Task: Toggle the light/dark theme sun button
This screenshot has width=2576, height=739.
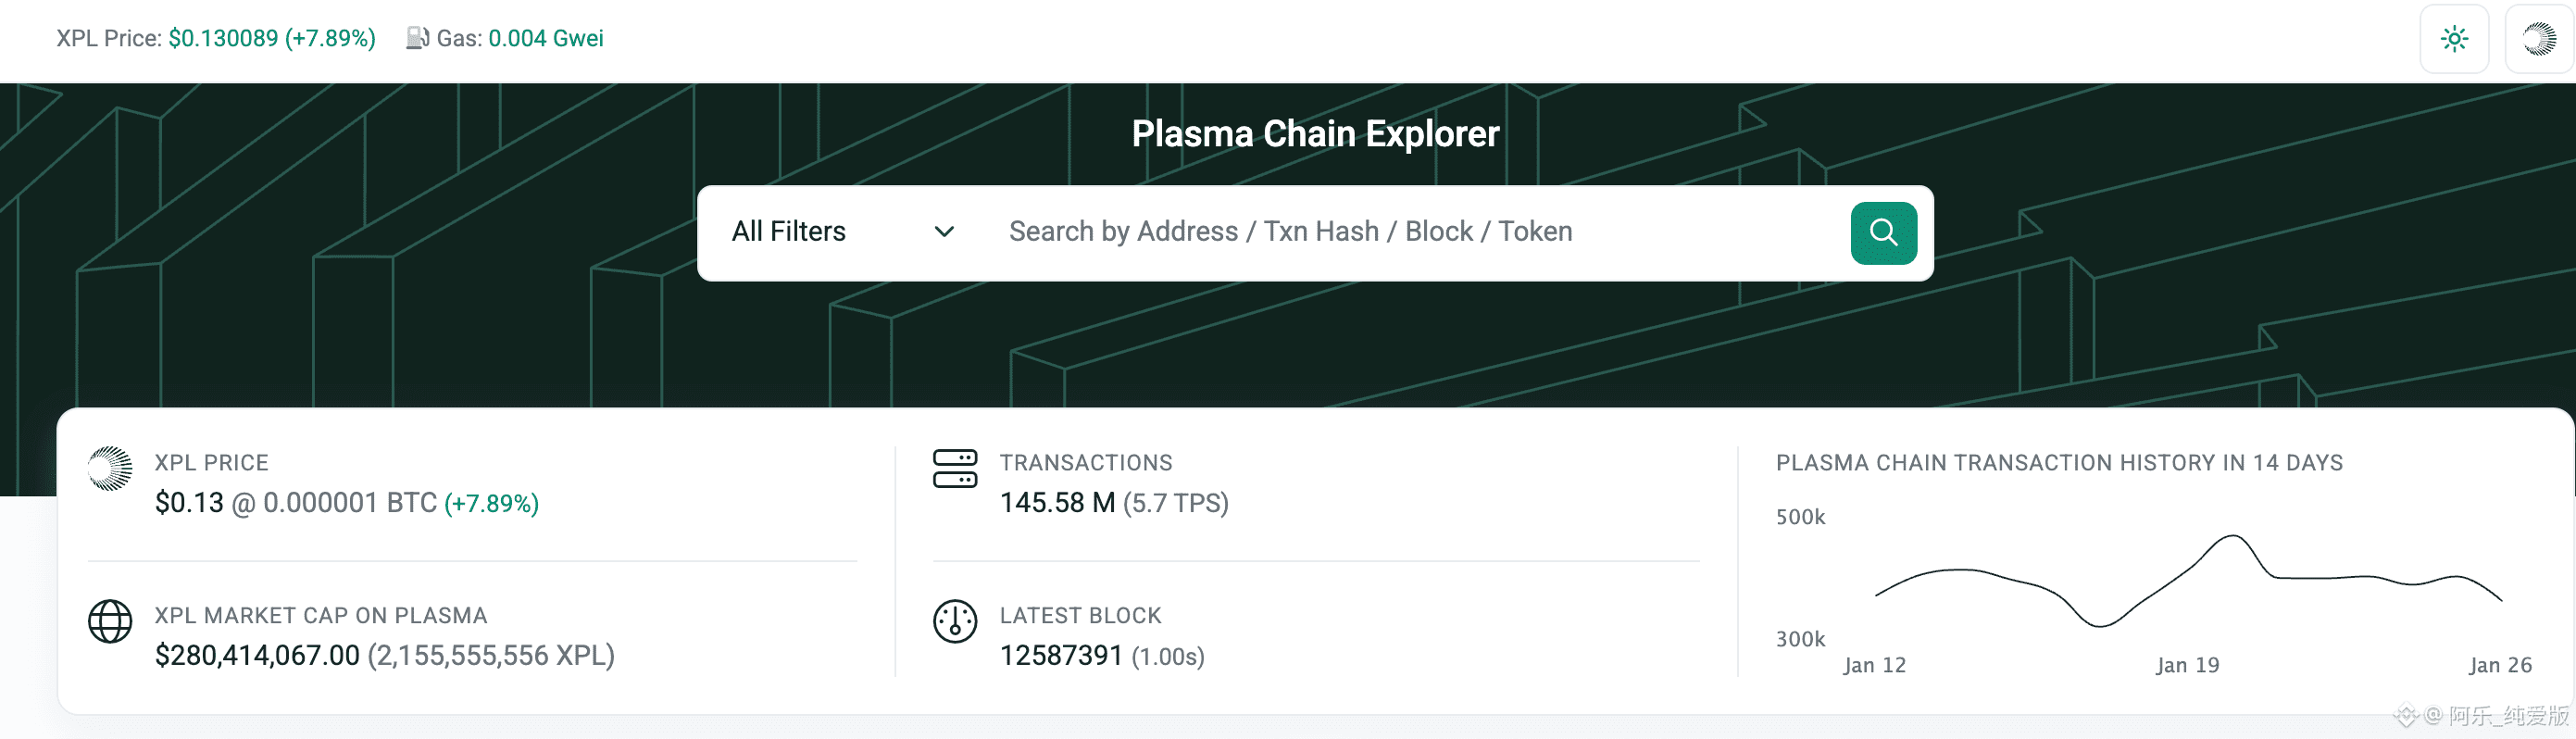Action: pyautogui.click(x=2453, y=39)
